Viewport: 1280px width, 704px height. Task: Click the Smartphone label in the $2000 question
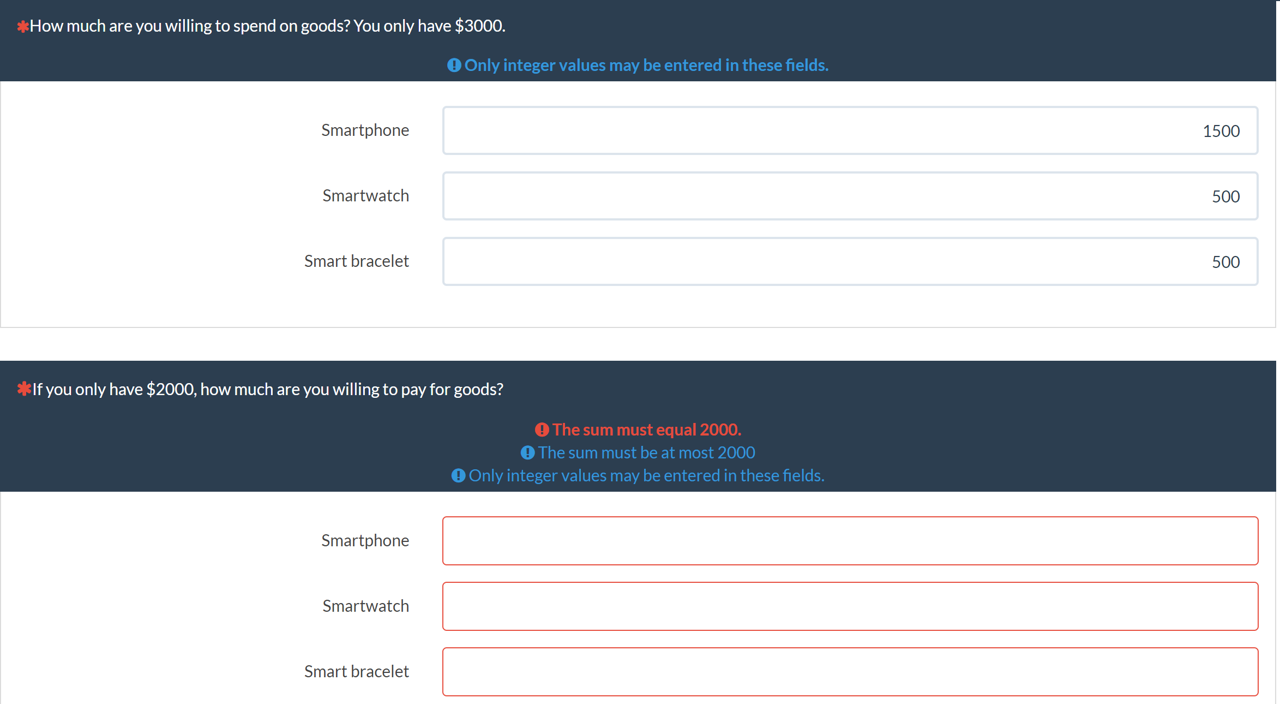(x=365, y=540)
